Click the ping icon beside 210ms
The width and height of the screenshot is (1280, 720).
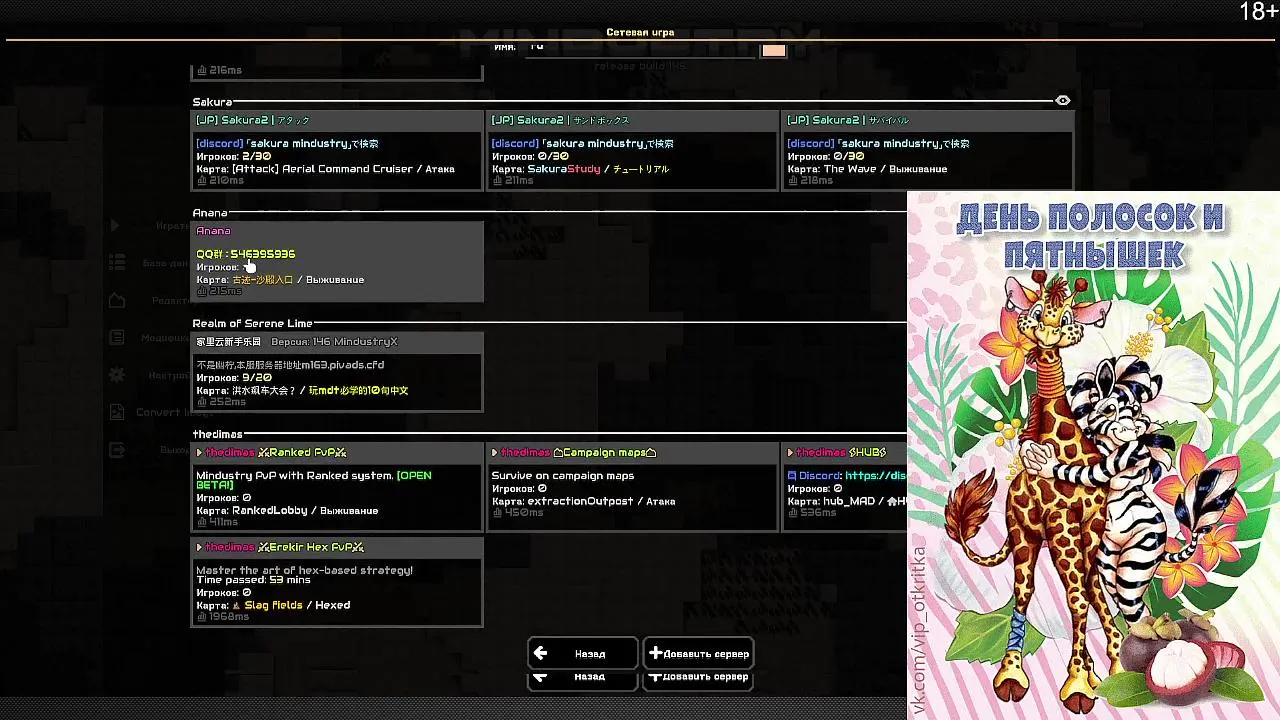[x=201, y=181]
